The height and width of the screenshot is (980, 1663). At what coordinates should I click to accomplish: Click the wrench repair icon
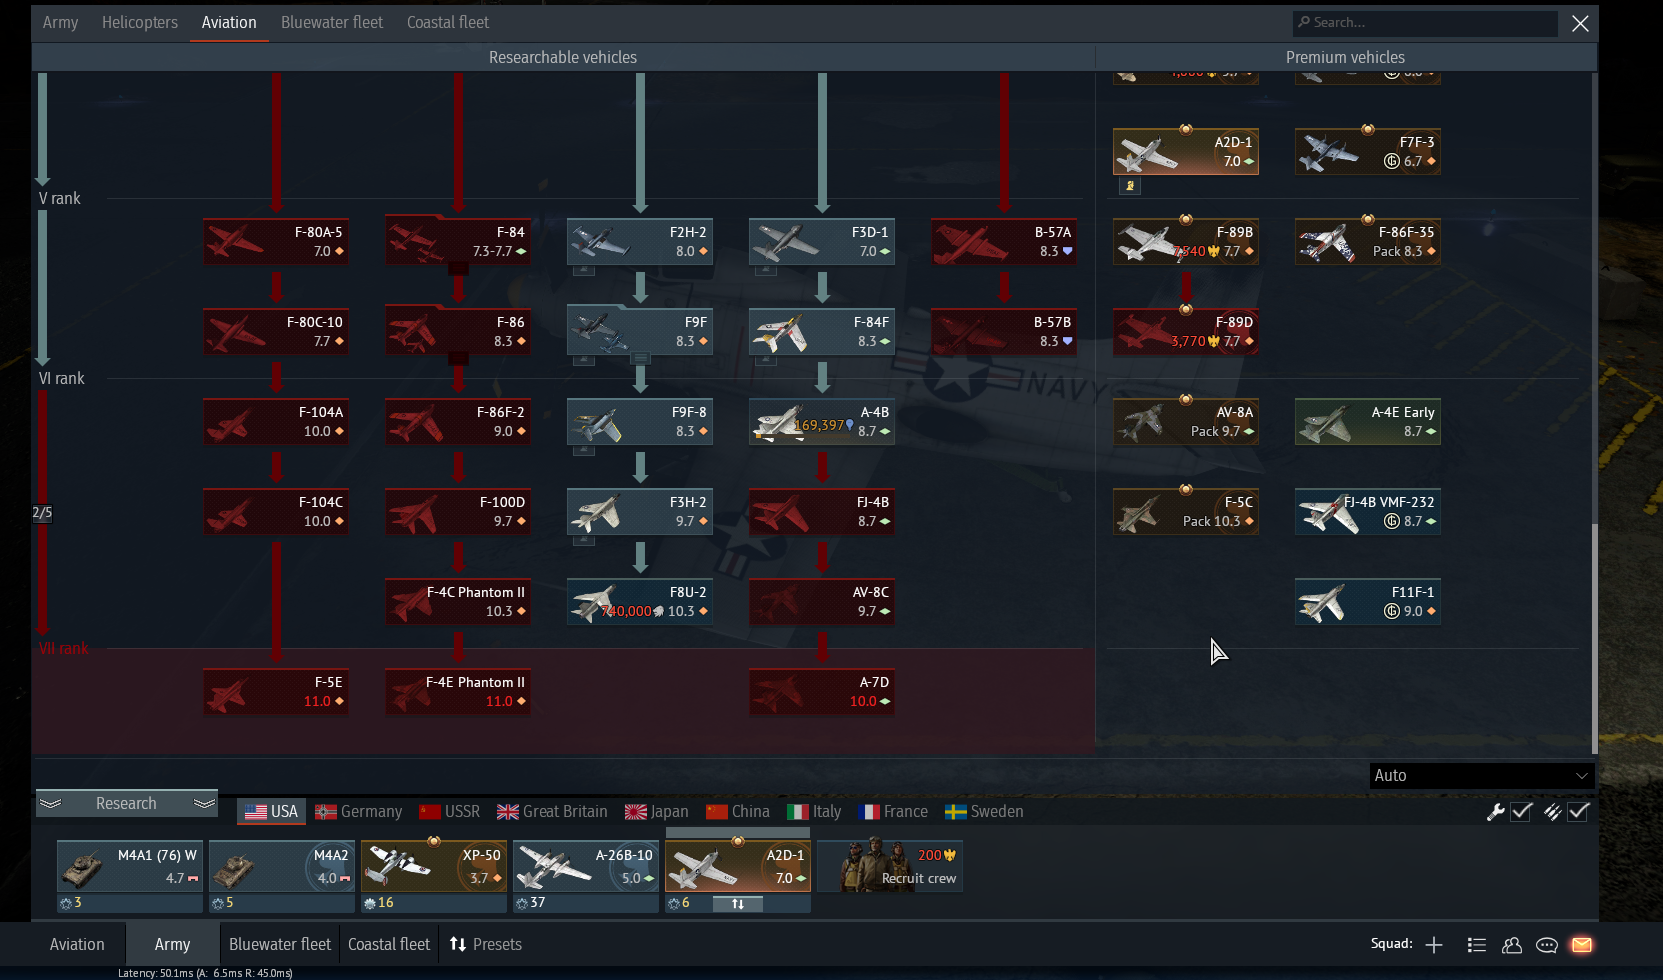coord(1496,812)
